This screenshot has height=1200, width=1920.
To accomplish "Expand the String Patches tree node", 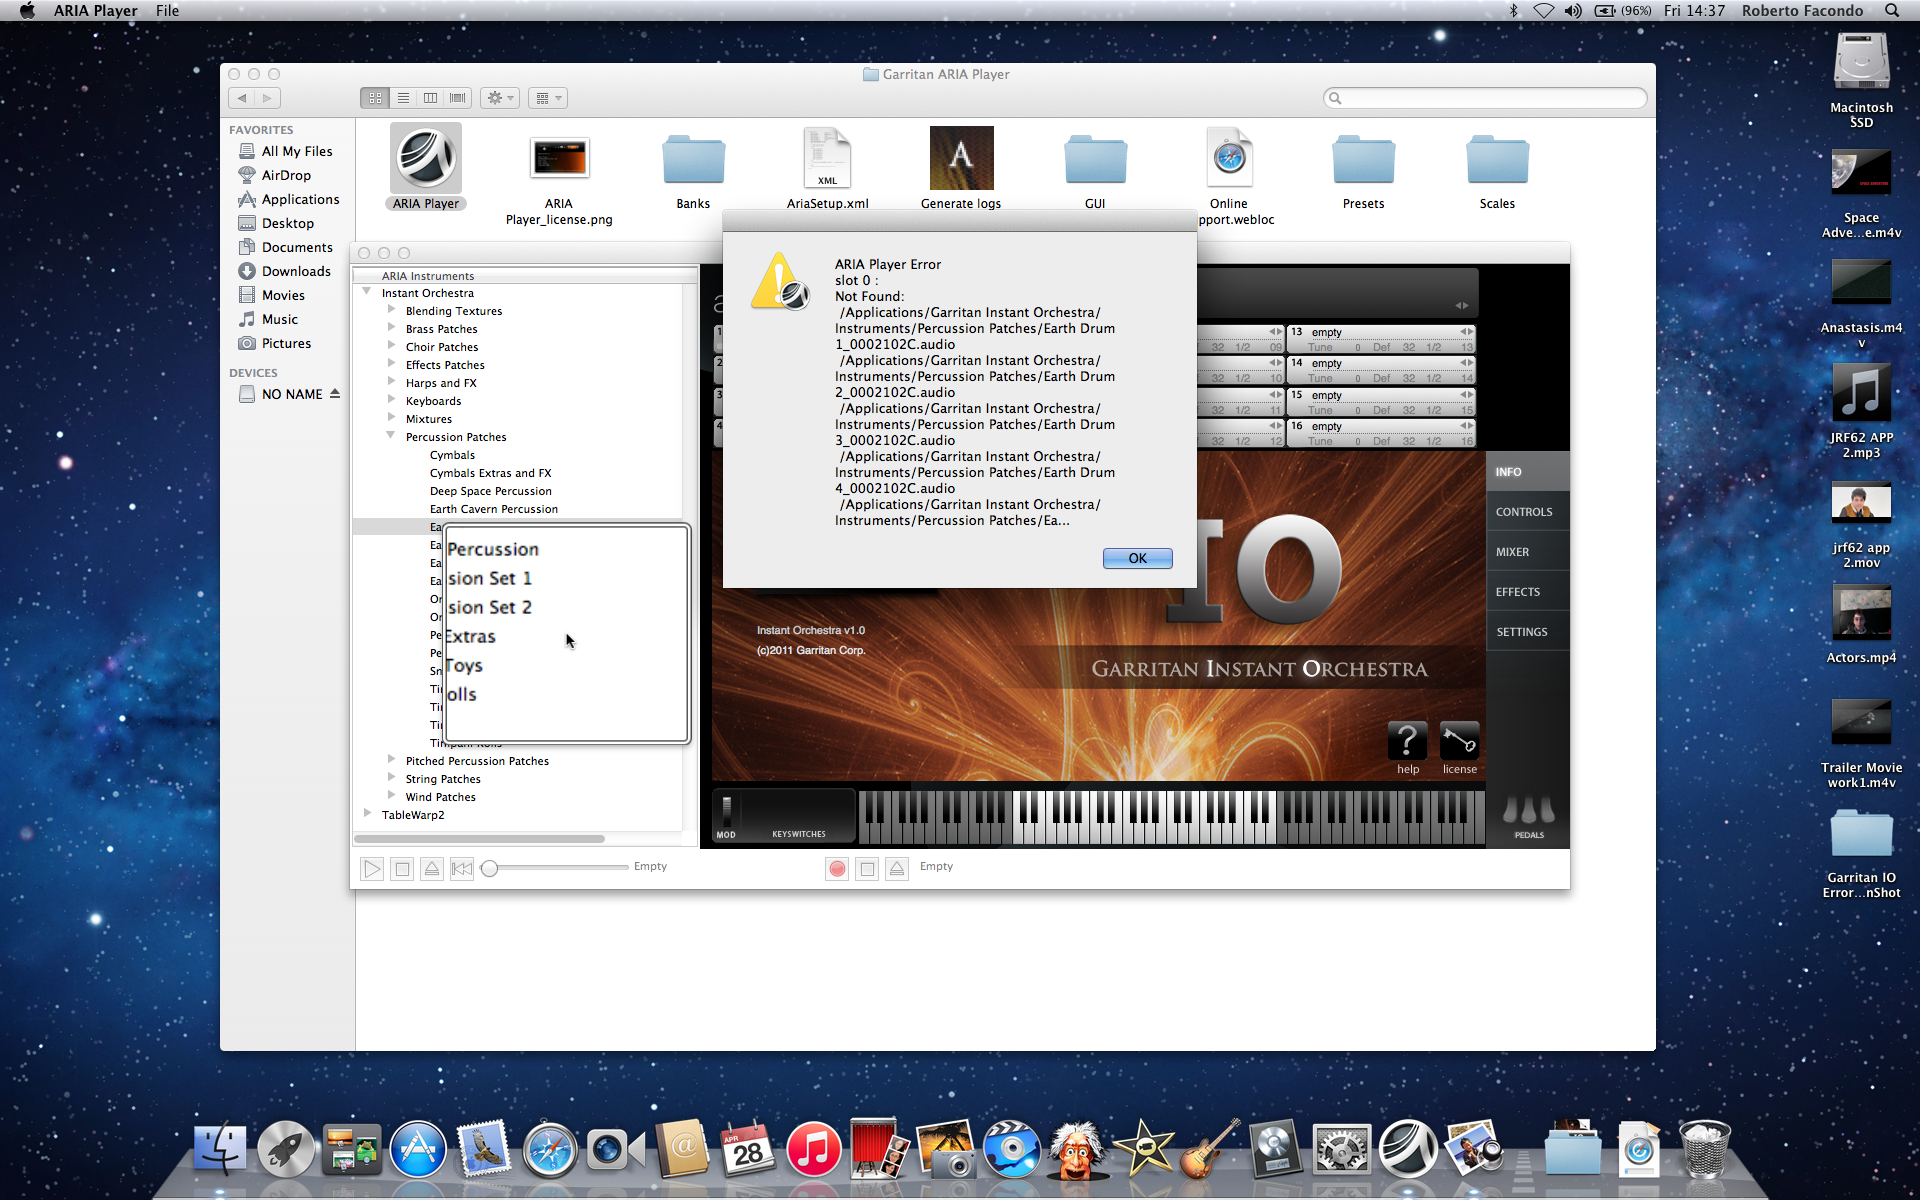I will point(391,778).
